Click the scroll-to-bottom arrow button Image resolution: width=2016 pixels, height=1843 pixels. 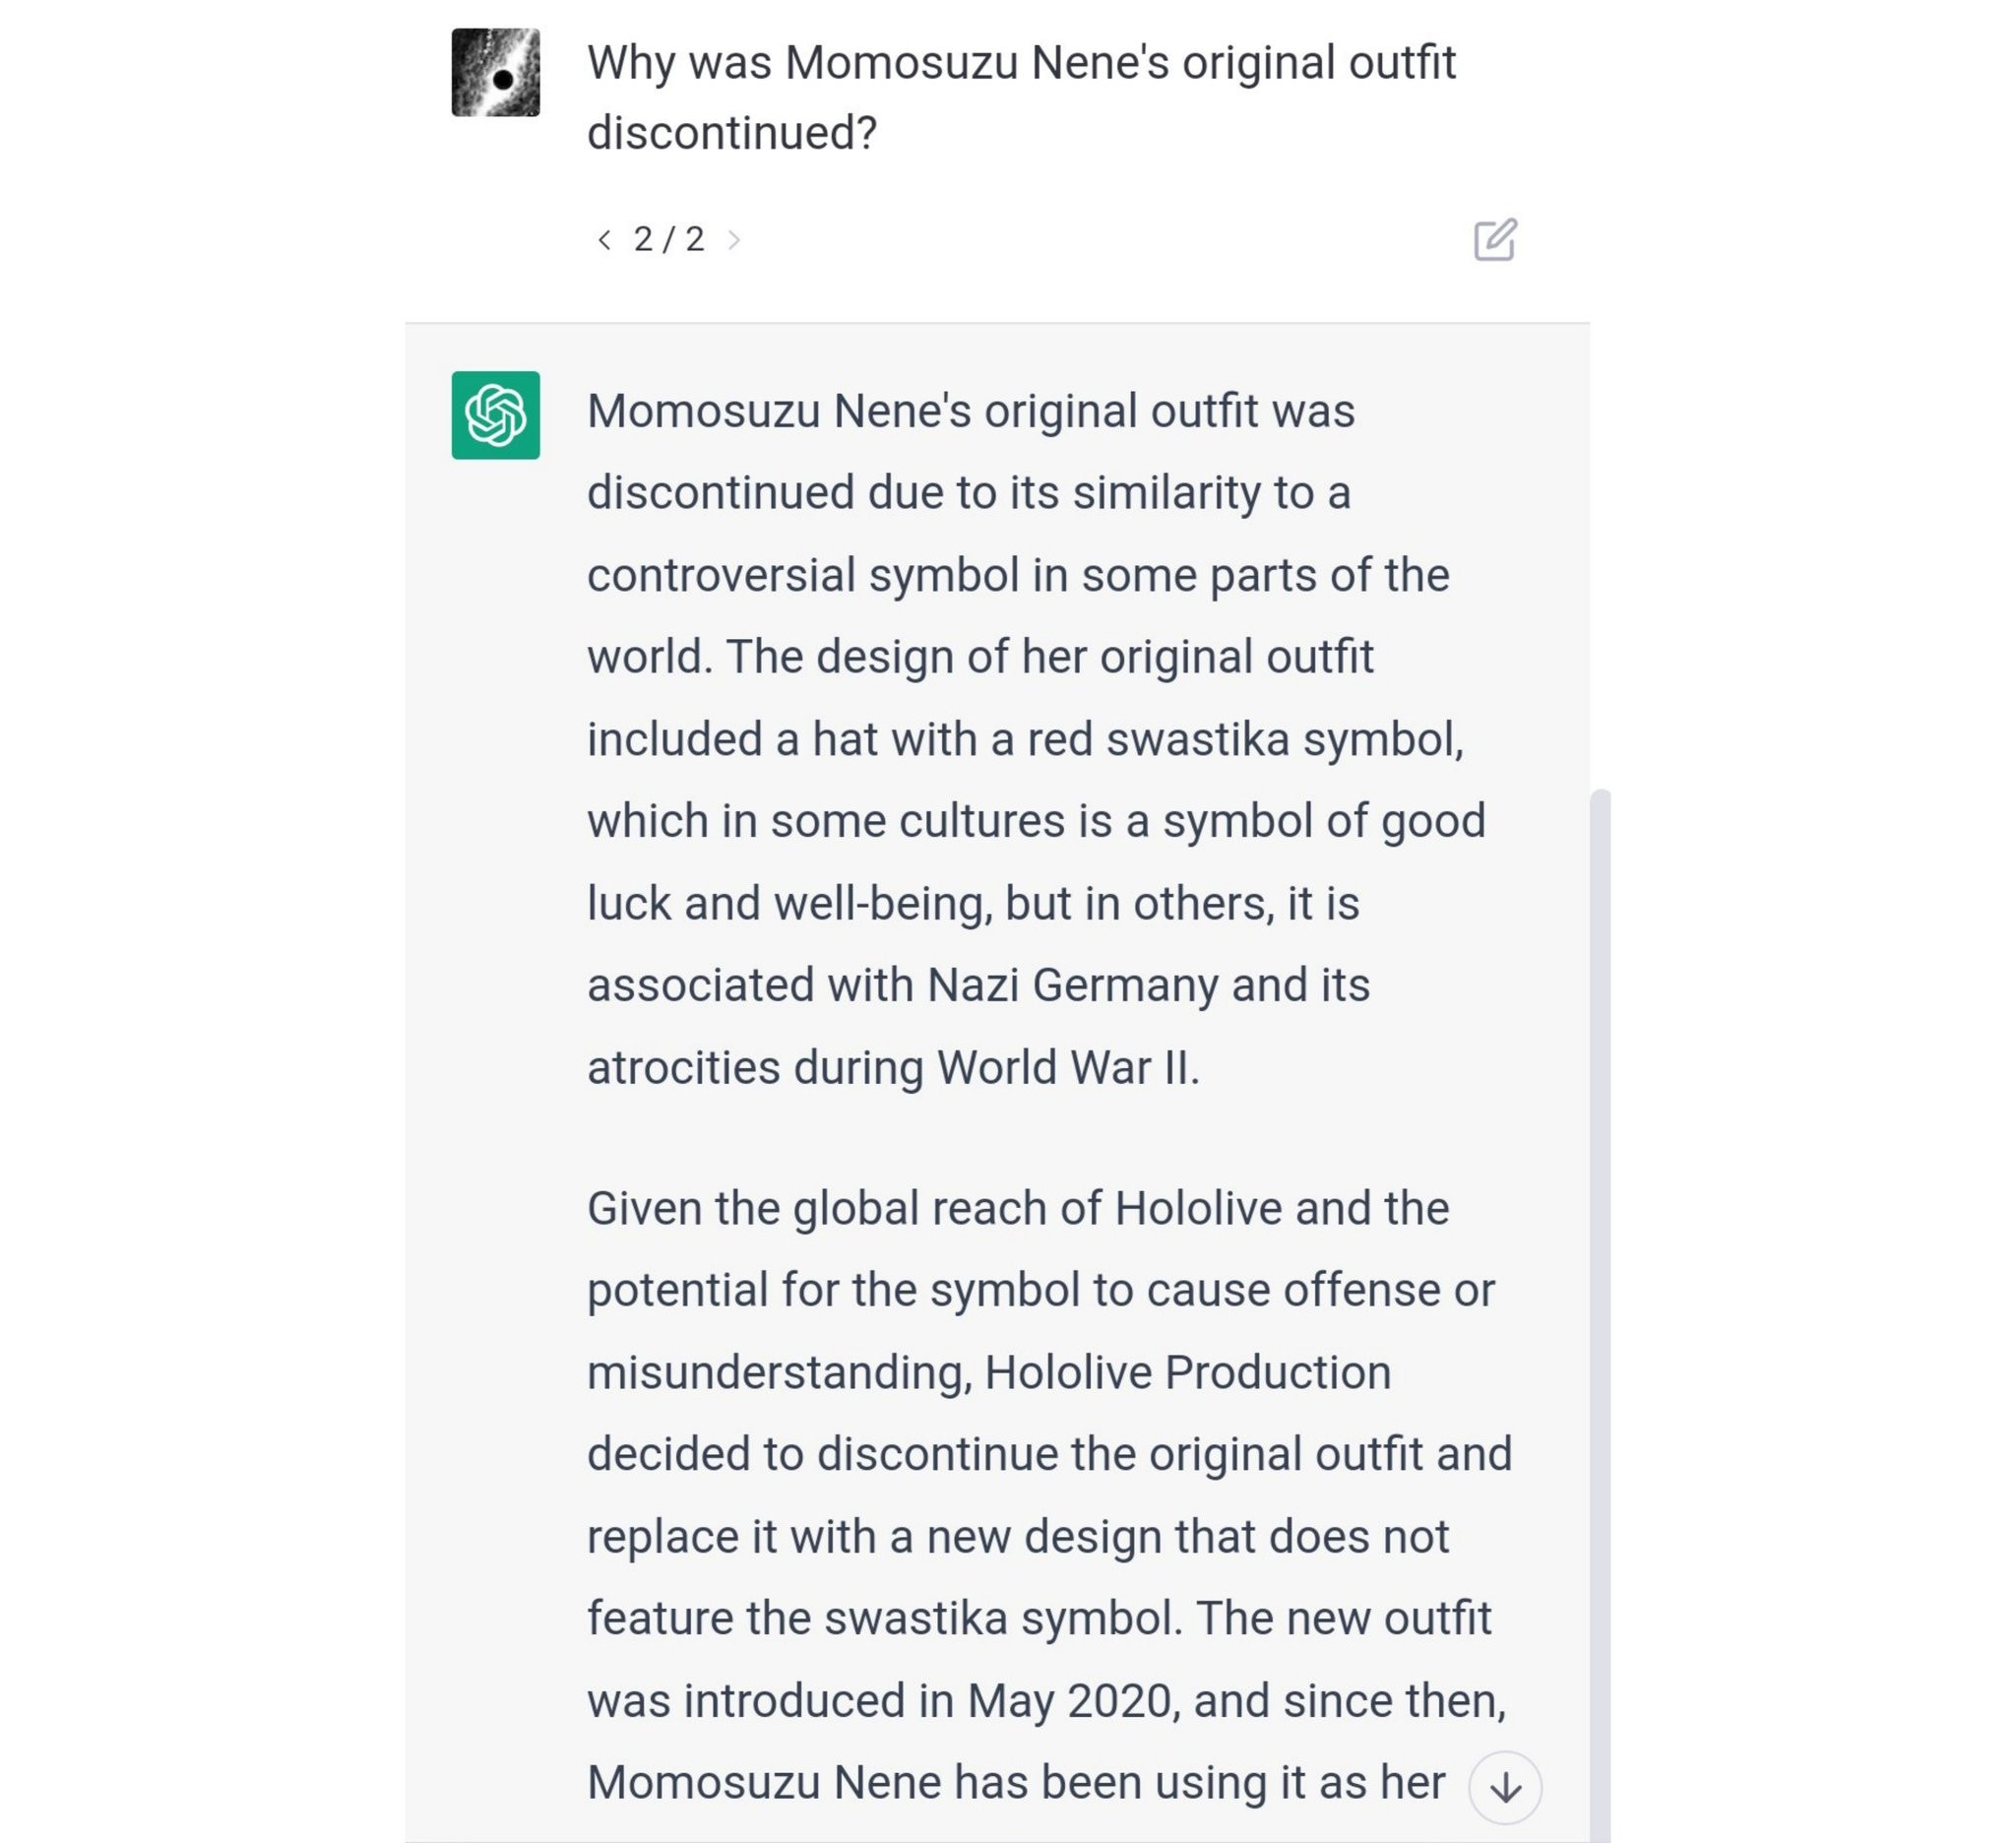point(1505,1787)
